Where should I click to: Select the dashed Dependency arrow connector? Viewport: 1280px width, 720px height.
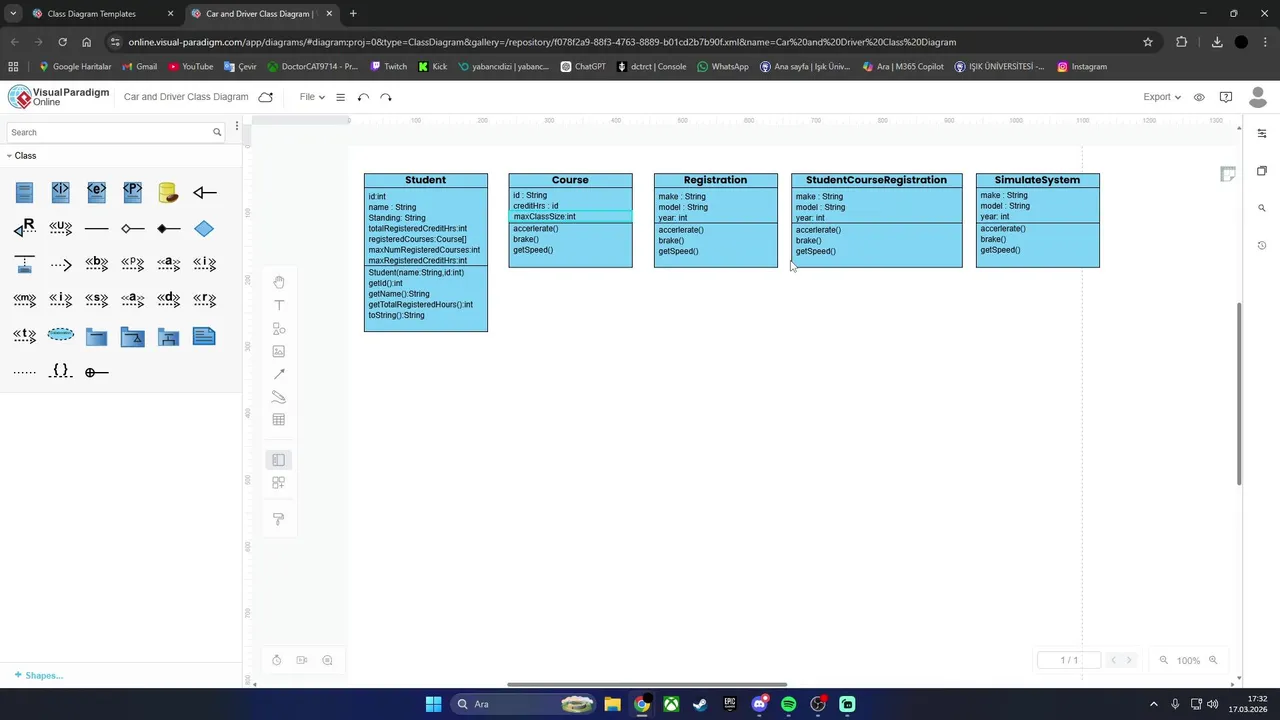coord(61,265)
